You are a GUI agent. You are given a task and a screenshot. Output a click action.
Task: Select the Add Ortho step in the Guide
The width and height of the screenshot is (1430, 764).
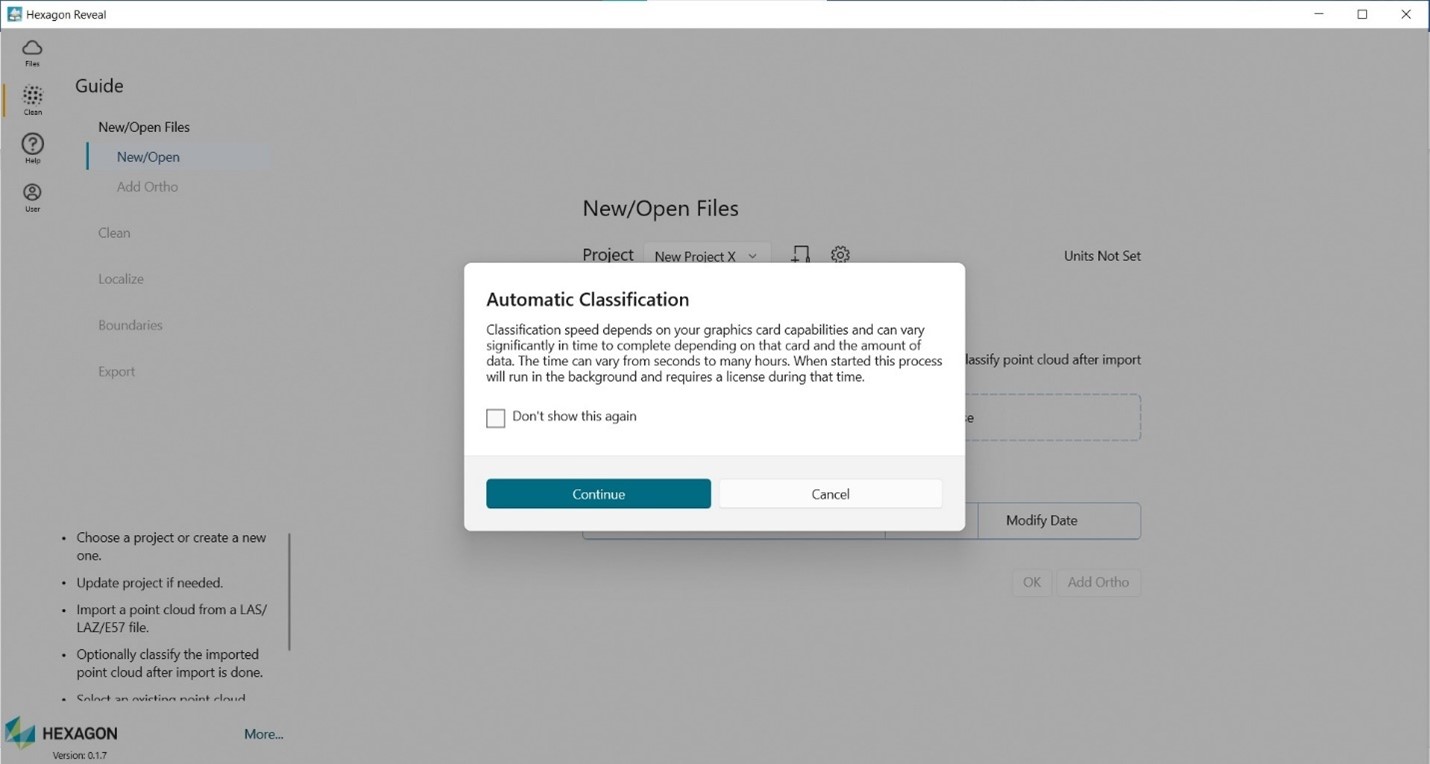(x=147, y=186)
